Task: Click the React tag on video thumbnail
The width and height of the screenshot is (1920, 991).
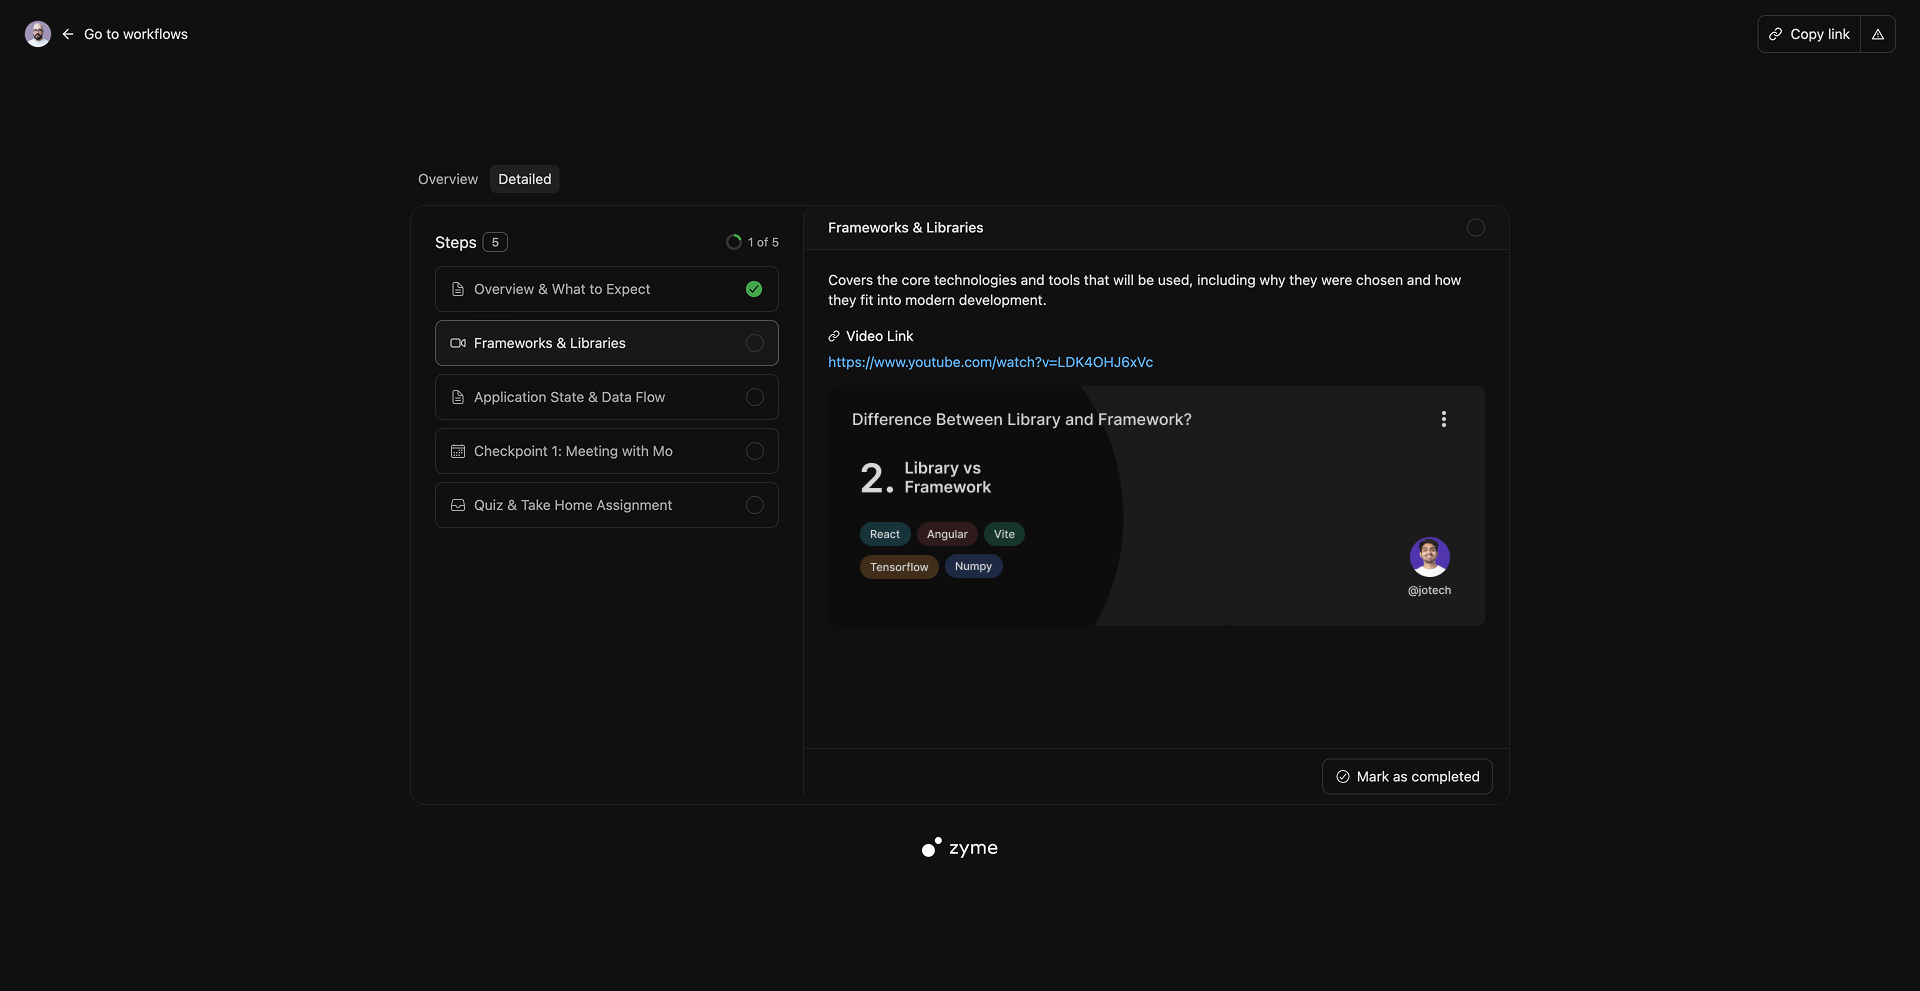Action: [884, 534]
